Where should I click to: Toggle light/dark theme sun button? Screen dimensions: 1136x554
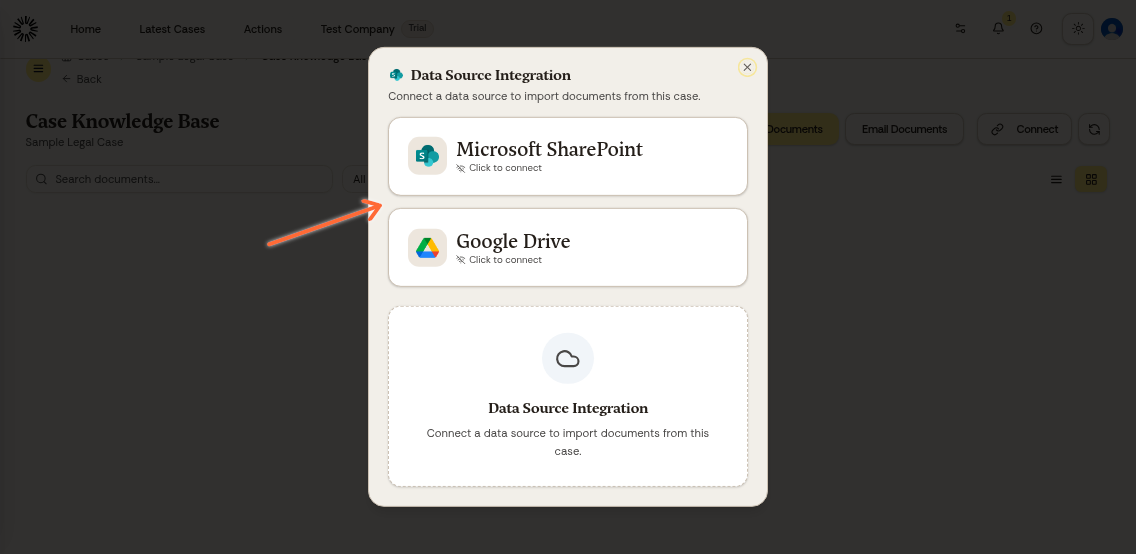[1078, 29]
